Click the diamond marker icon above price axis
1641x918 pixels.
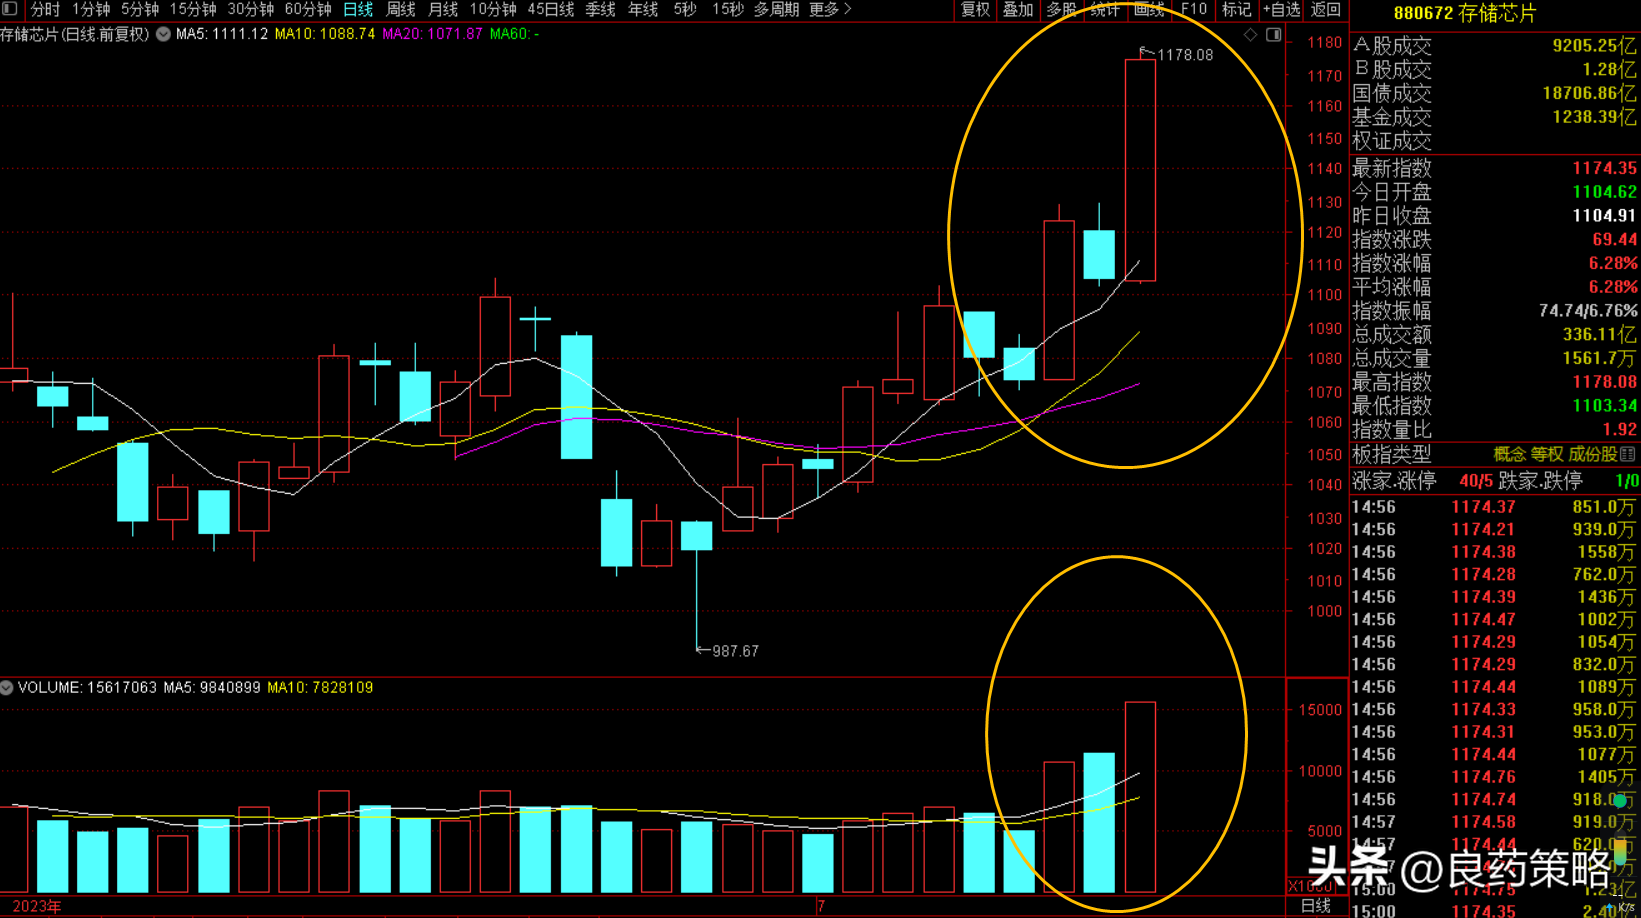(x=1250, y=35)
